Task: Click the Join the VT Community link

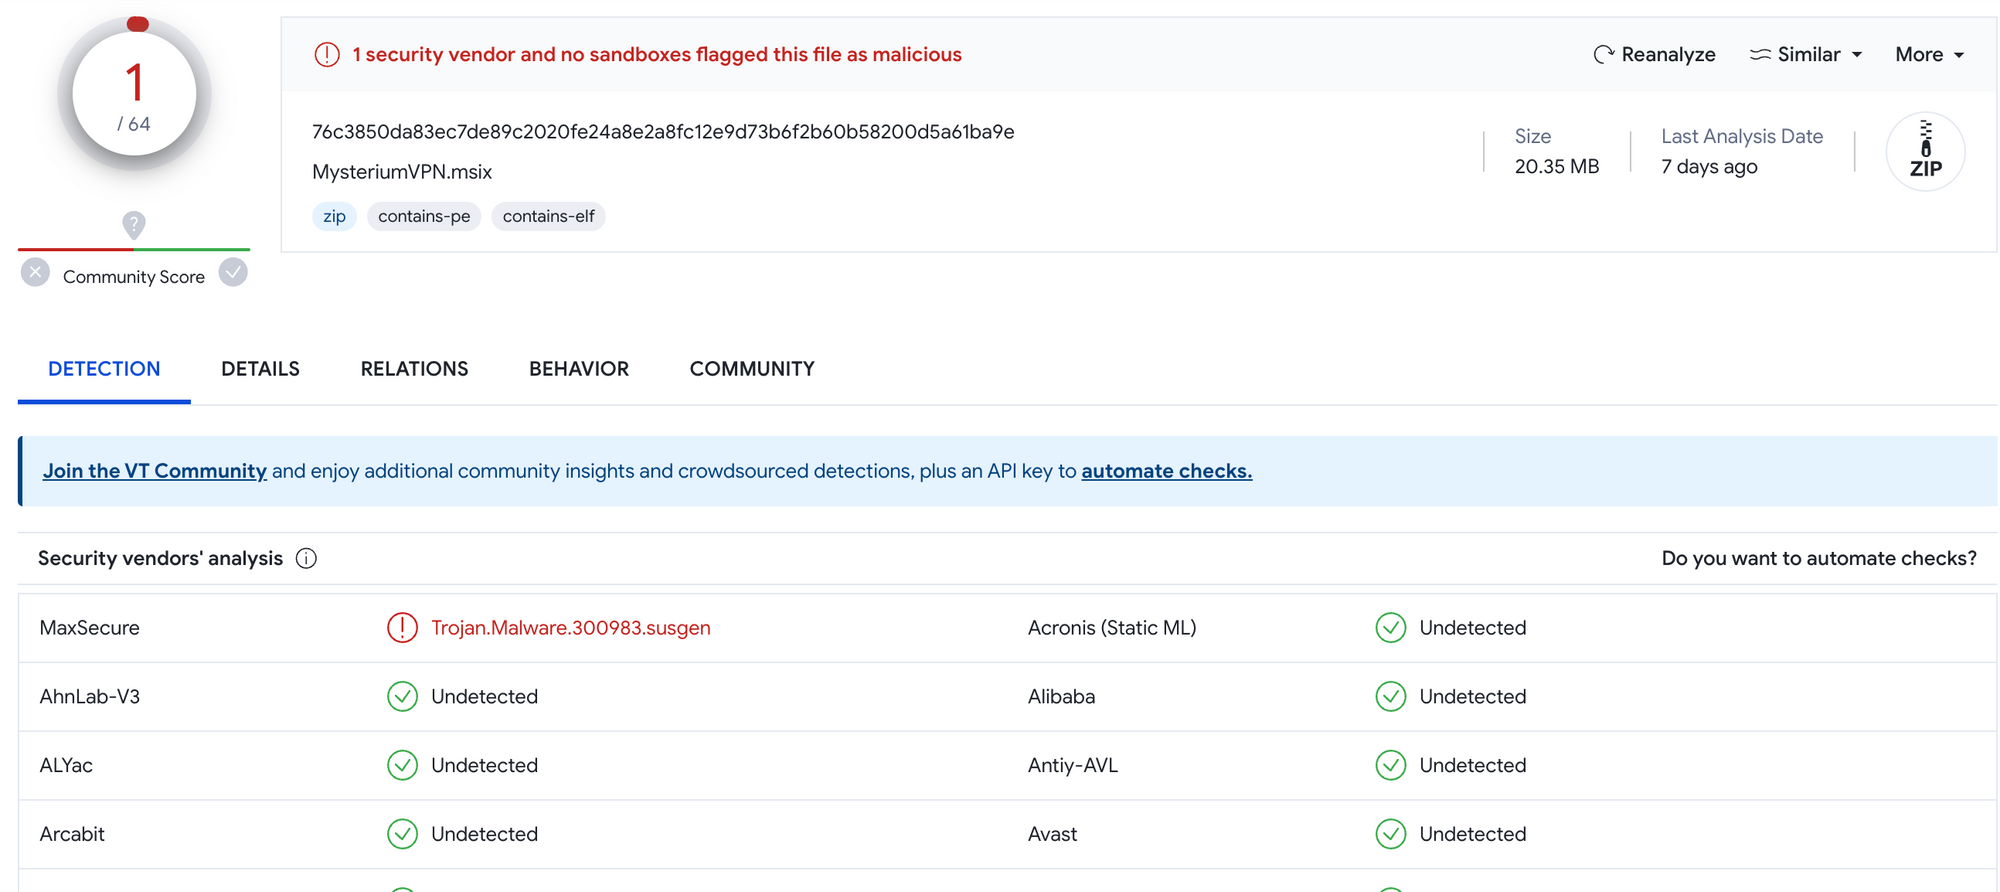Action: (x=155, y=471)
